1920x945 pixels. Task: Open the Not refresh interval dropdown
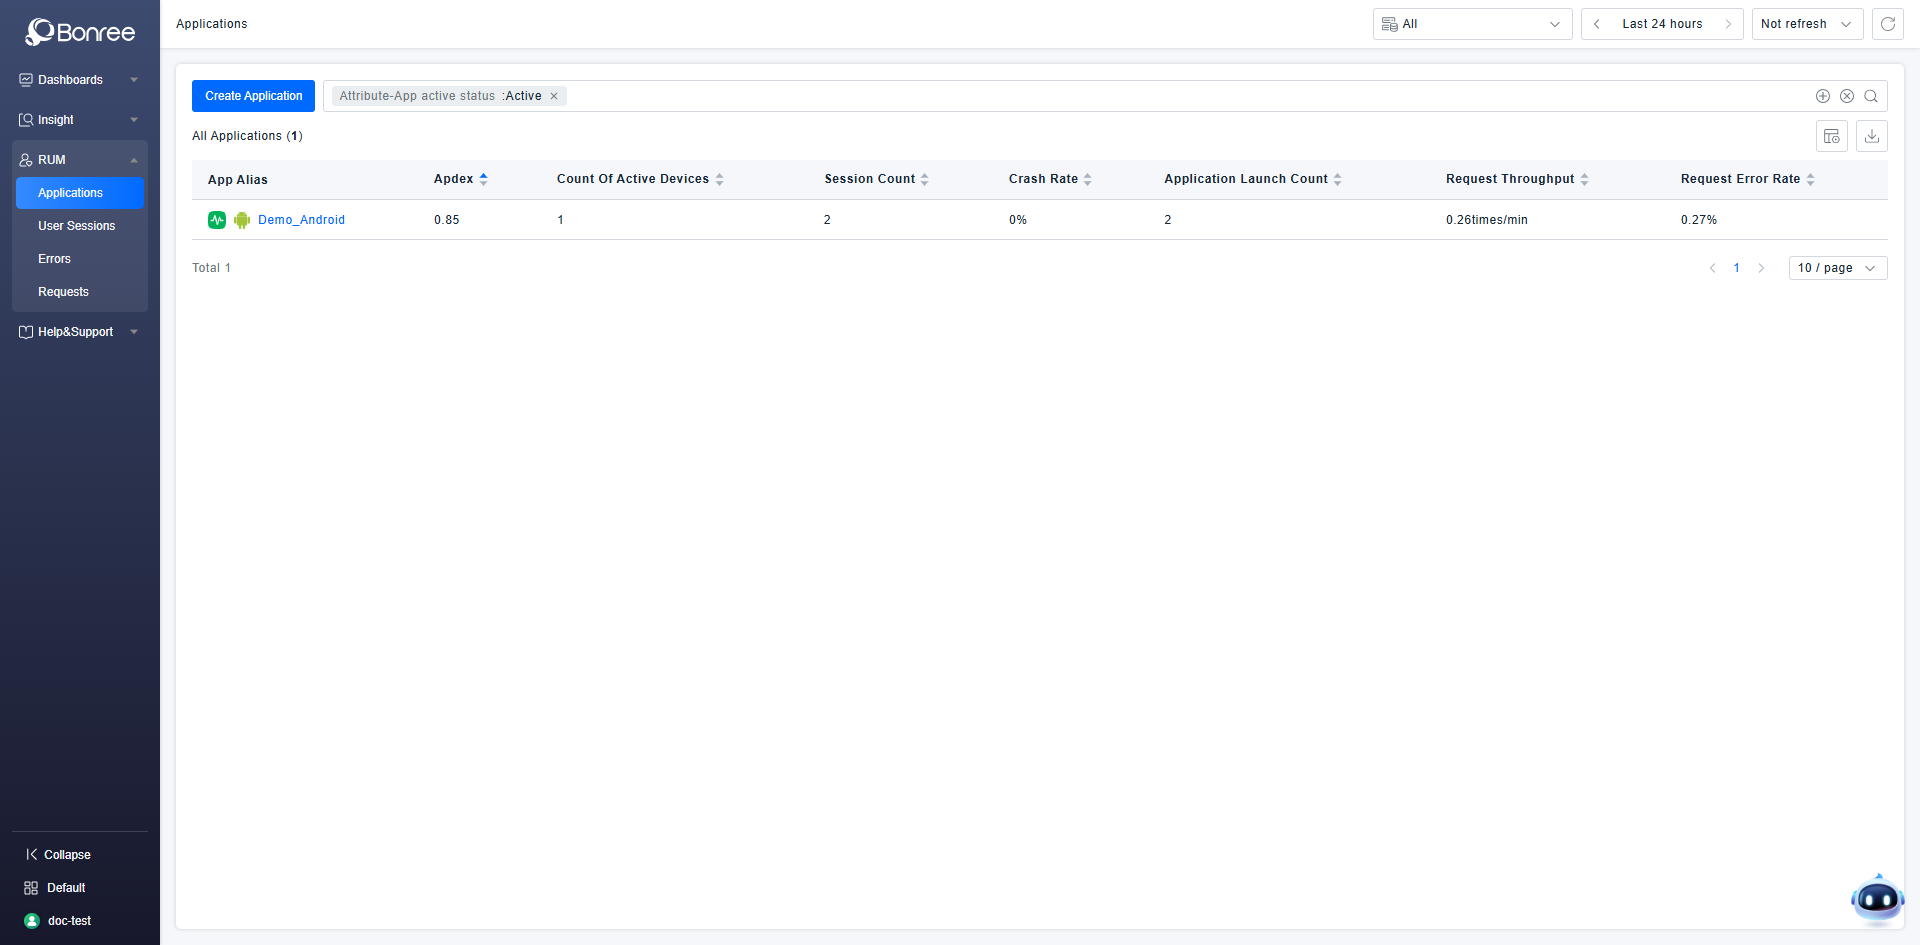pos(1806,24)
